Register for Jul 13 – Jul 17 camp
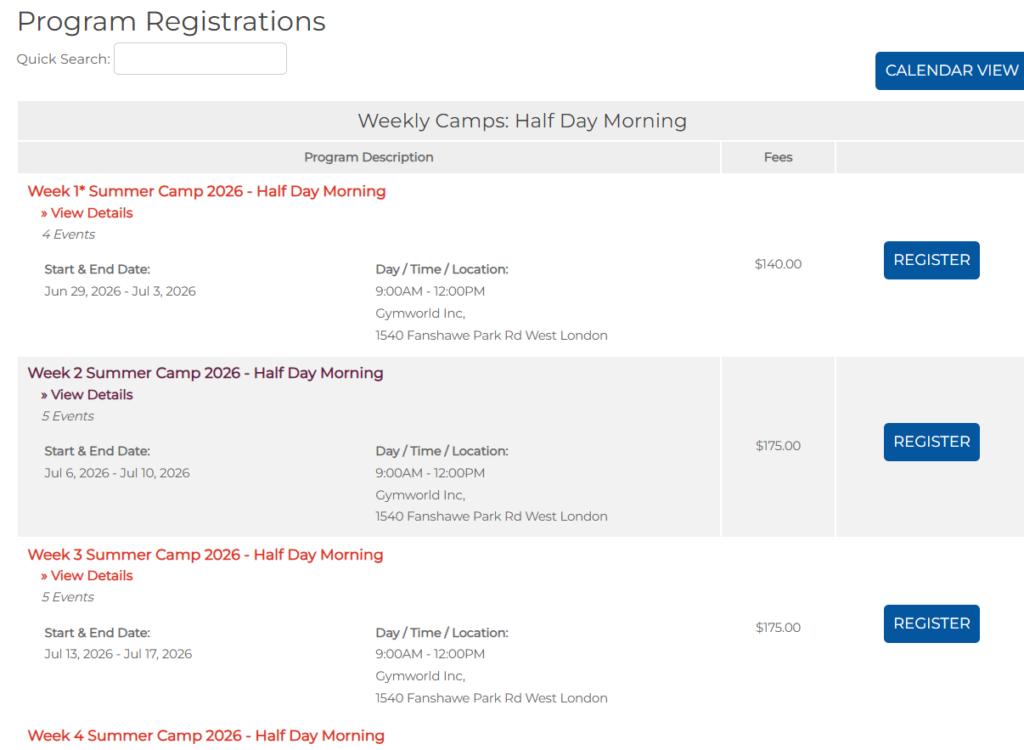Viewport: 1024px width, 750px height. (x=931, y=624)
